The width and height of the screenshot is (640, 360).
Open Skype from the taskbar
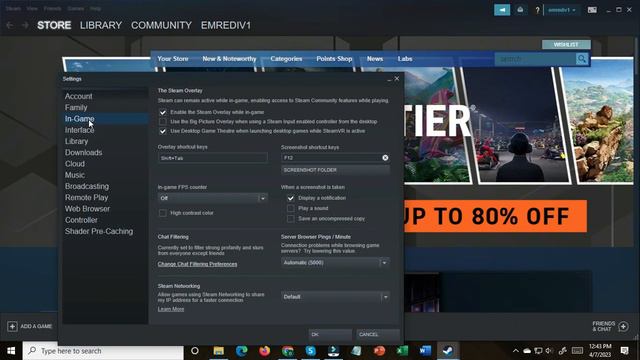pyautogui.click(x=311, y=351)
